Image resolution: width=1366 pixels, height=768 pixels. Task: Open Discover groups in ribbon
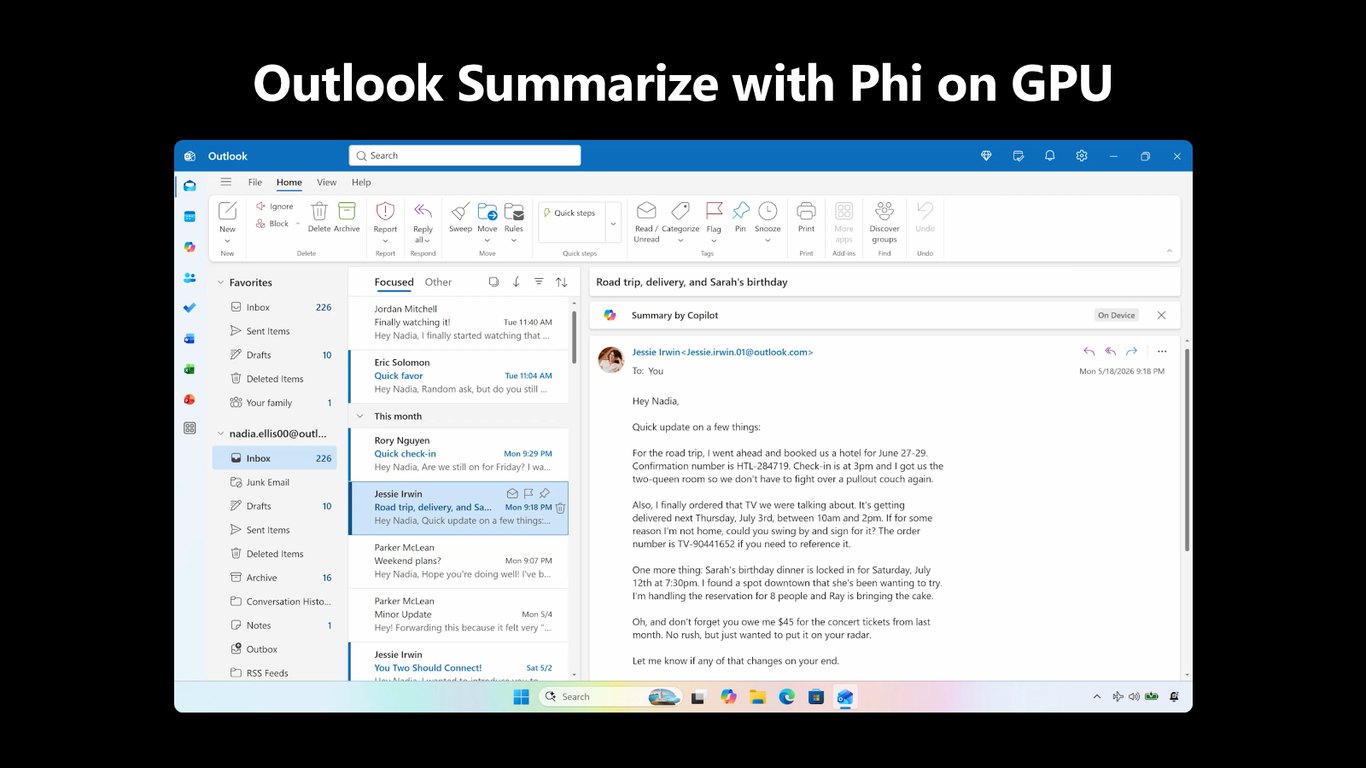884,221
